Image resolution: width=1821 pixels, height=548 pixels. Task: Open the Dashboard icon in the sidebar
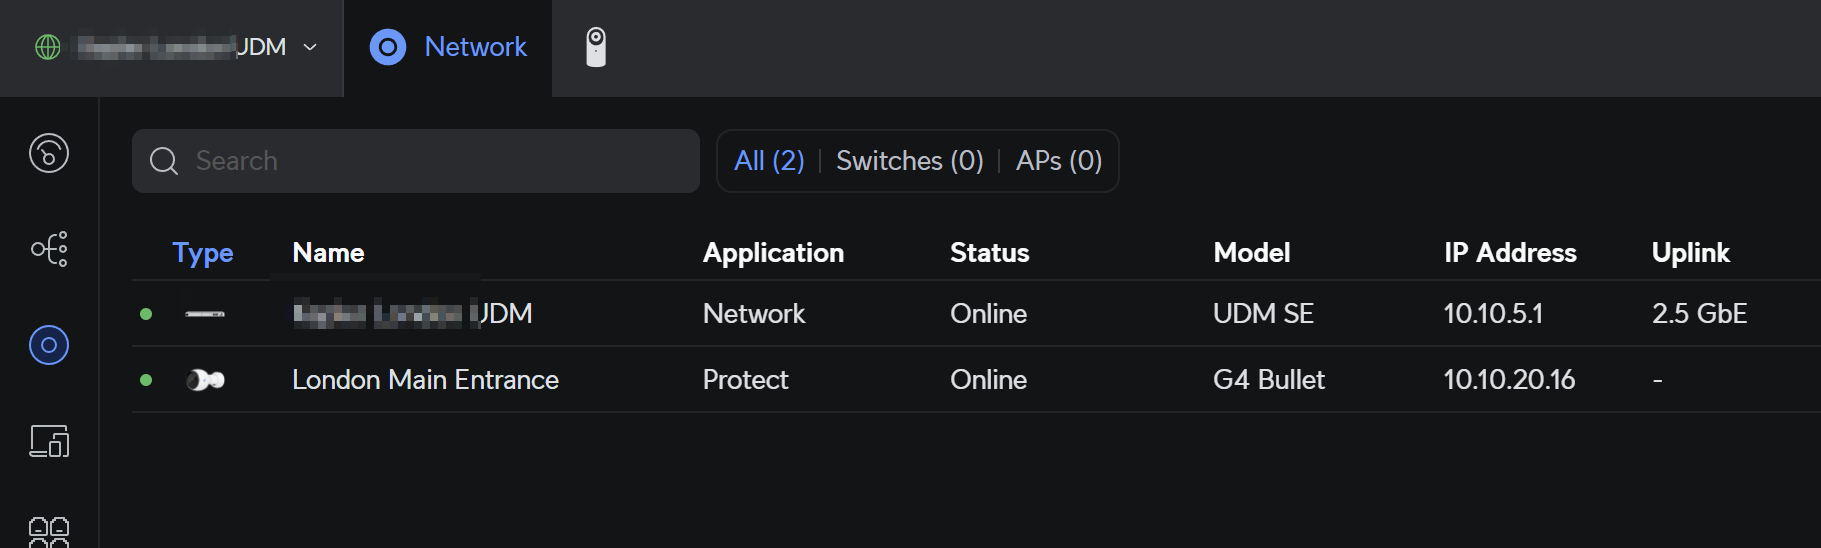coord(49,153)
